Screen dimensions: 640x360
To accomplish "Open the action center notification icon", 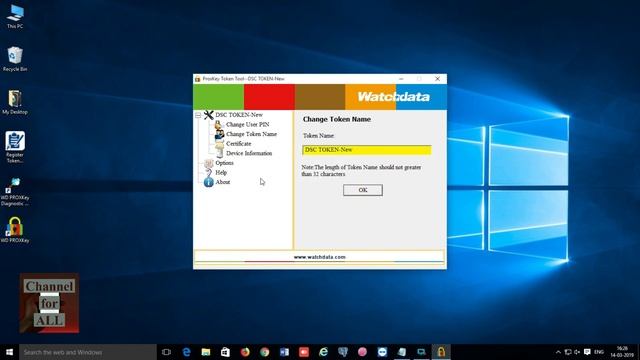I will coord(587,352).
